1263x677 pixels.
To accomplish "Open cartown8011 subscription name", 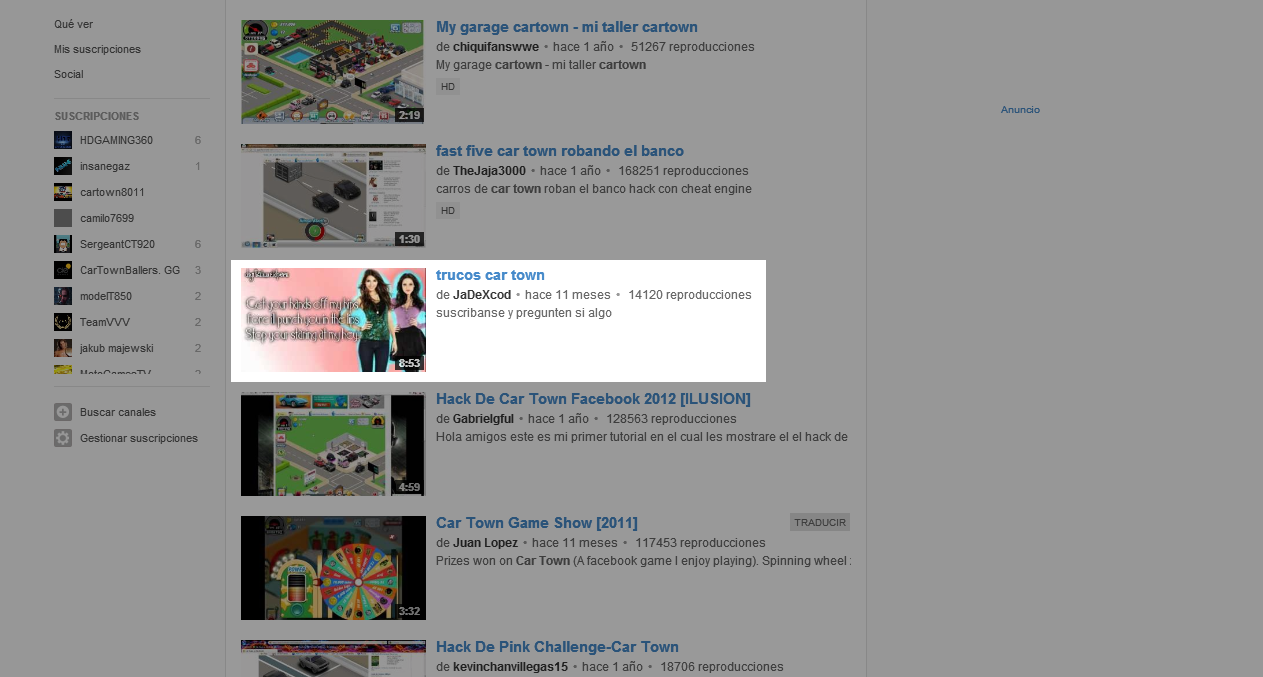I will pyautogui.click(x=112, y=192).
